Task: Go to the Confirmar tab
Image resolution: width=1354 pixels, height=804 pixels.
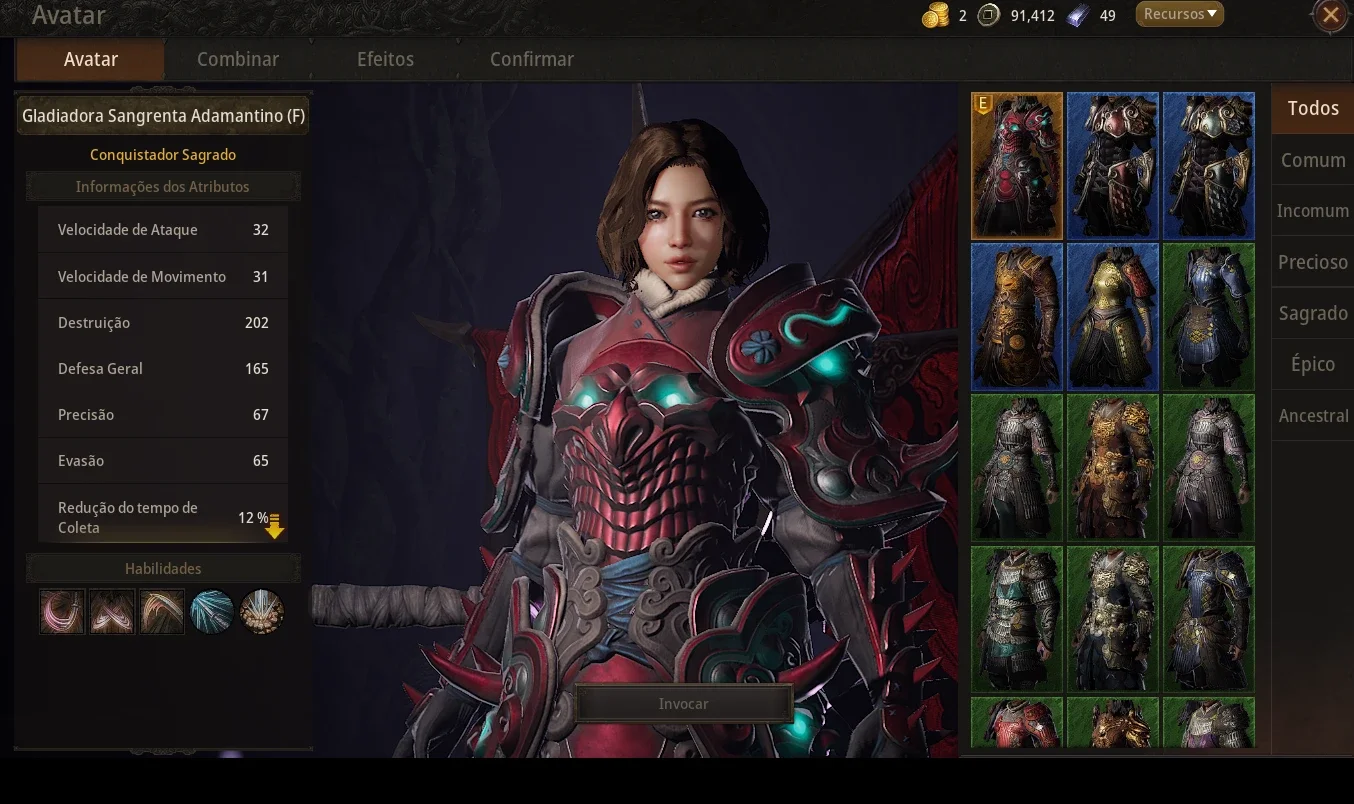Action: (532, 59)
